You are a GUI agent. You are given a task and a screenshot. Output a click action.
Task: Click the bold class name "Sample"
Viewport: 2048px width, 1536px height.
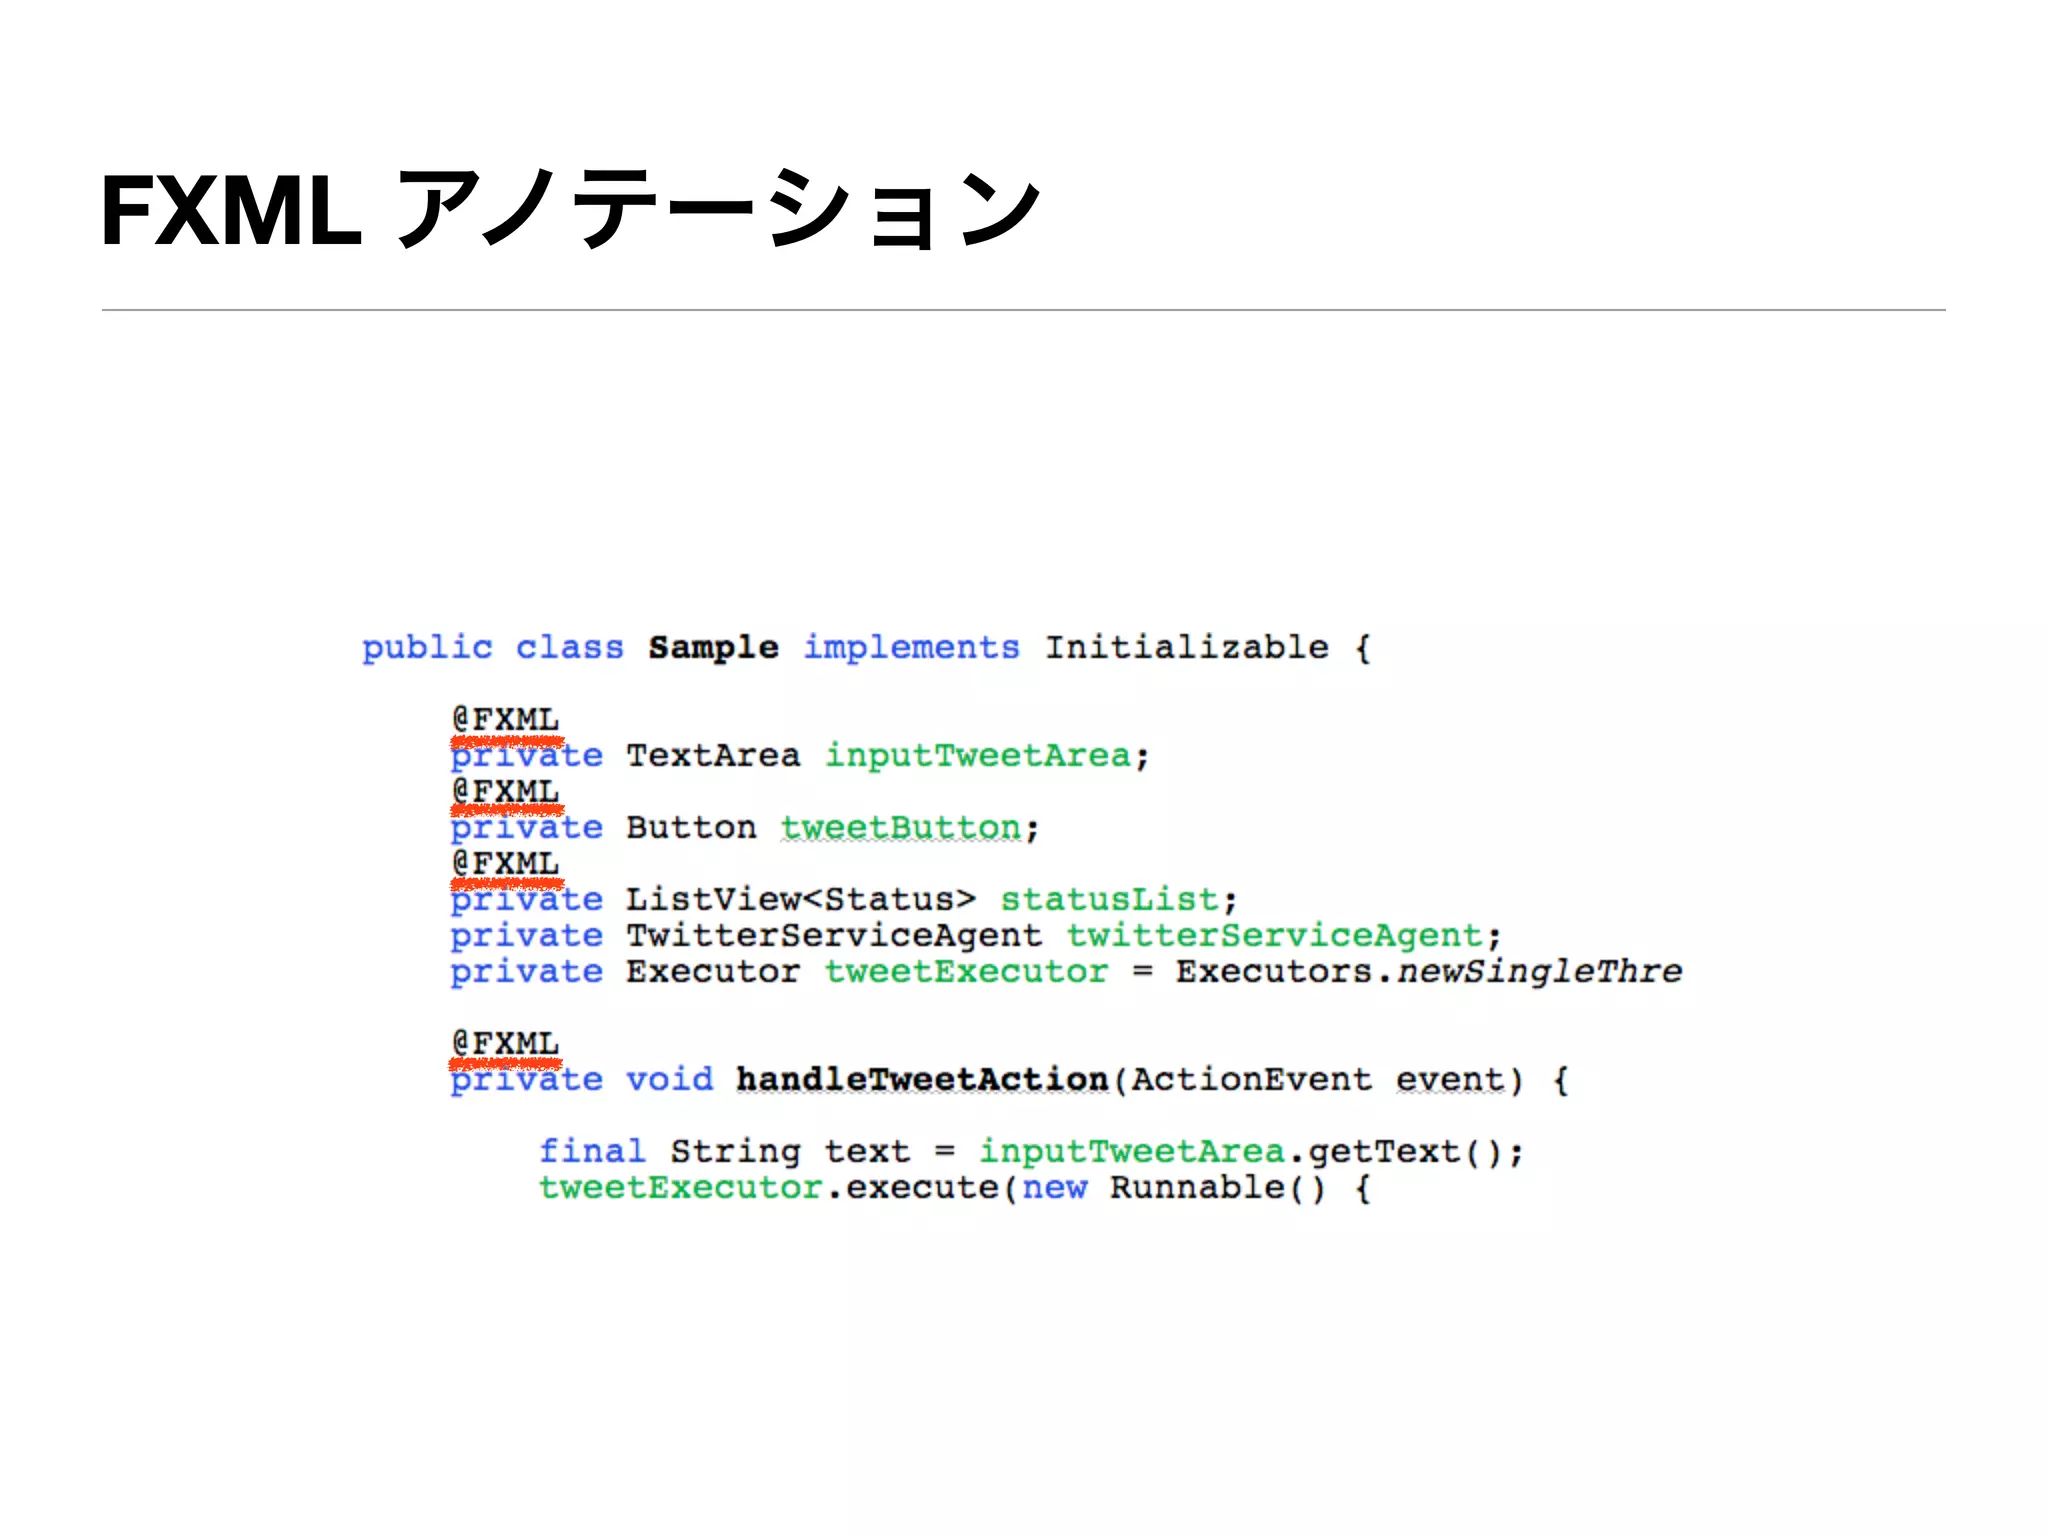tap(713, 648)
